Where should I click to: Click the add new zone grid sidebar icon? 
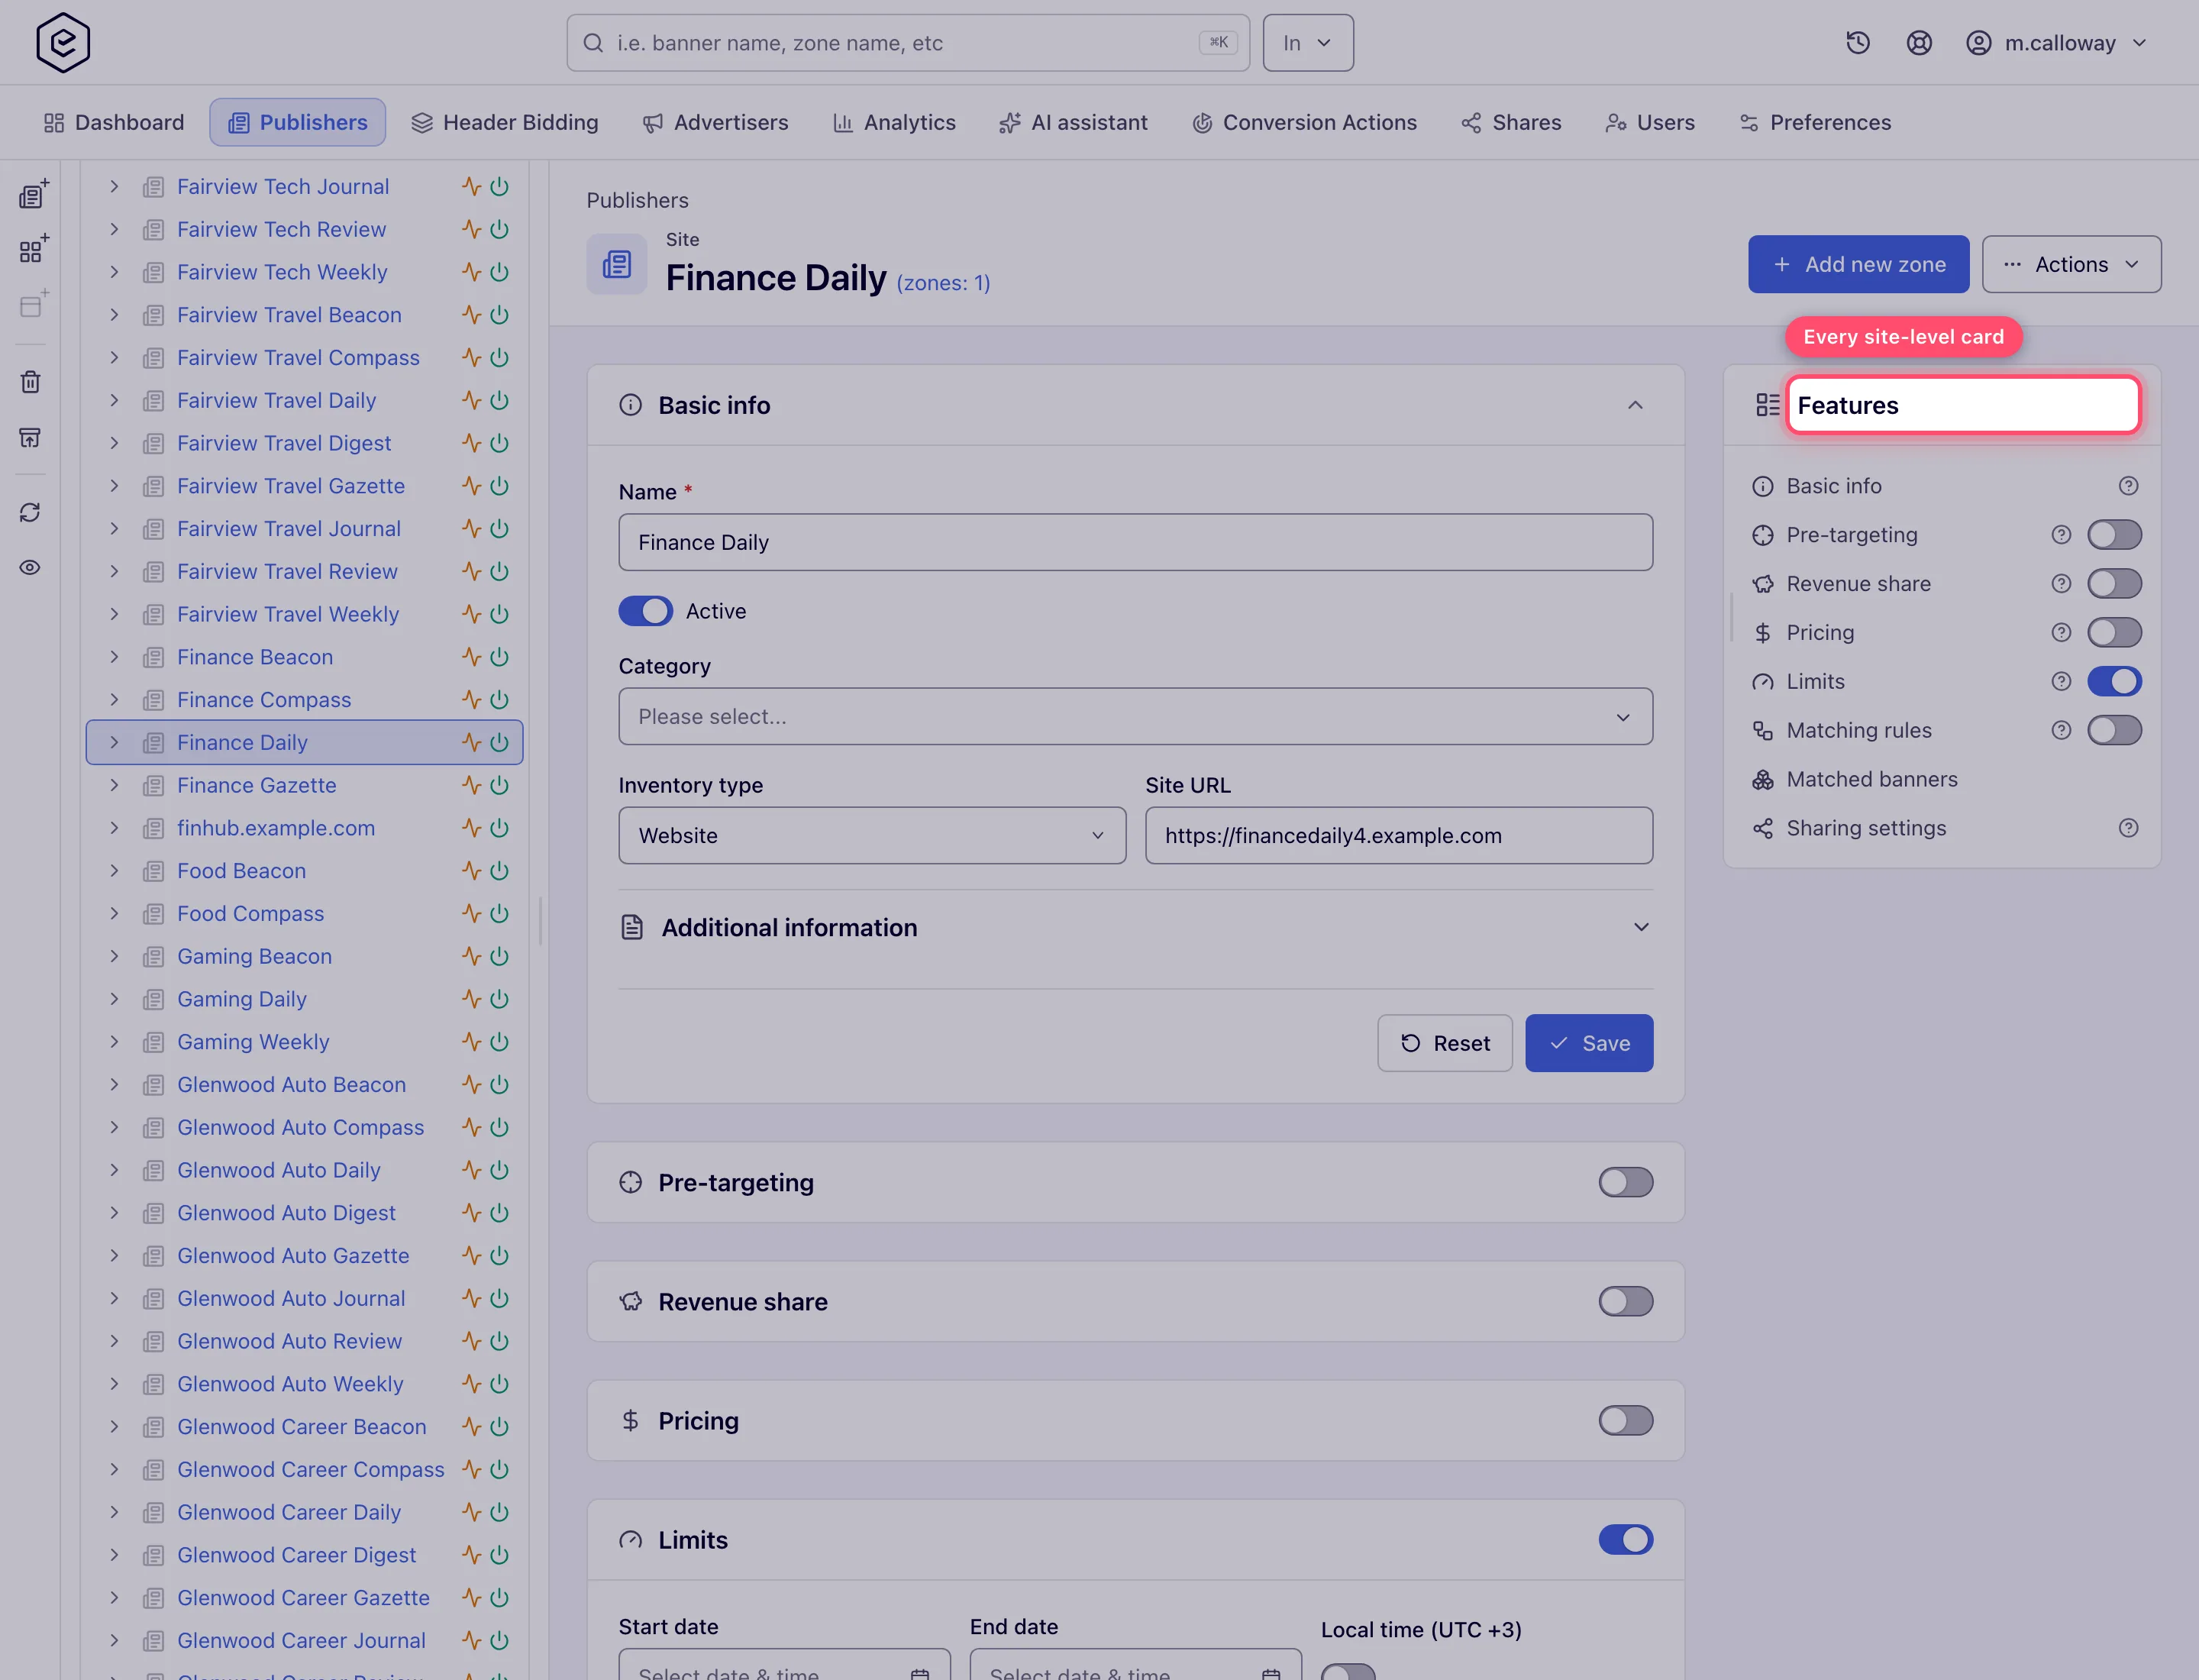click(33, 249)
